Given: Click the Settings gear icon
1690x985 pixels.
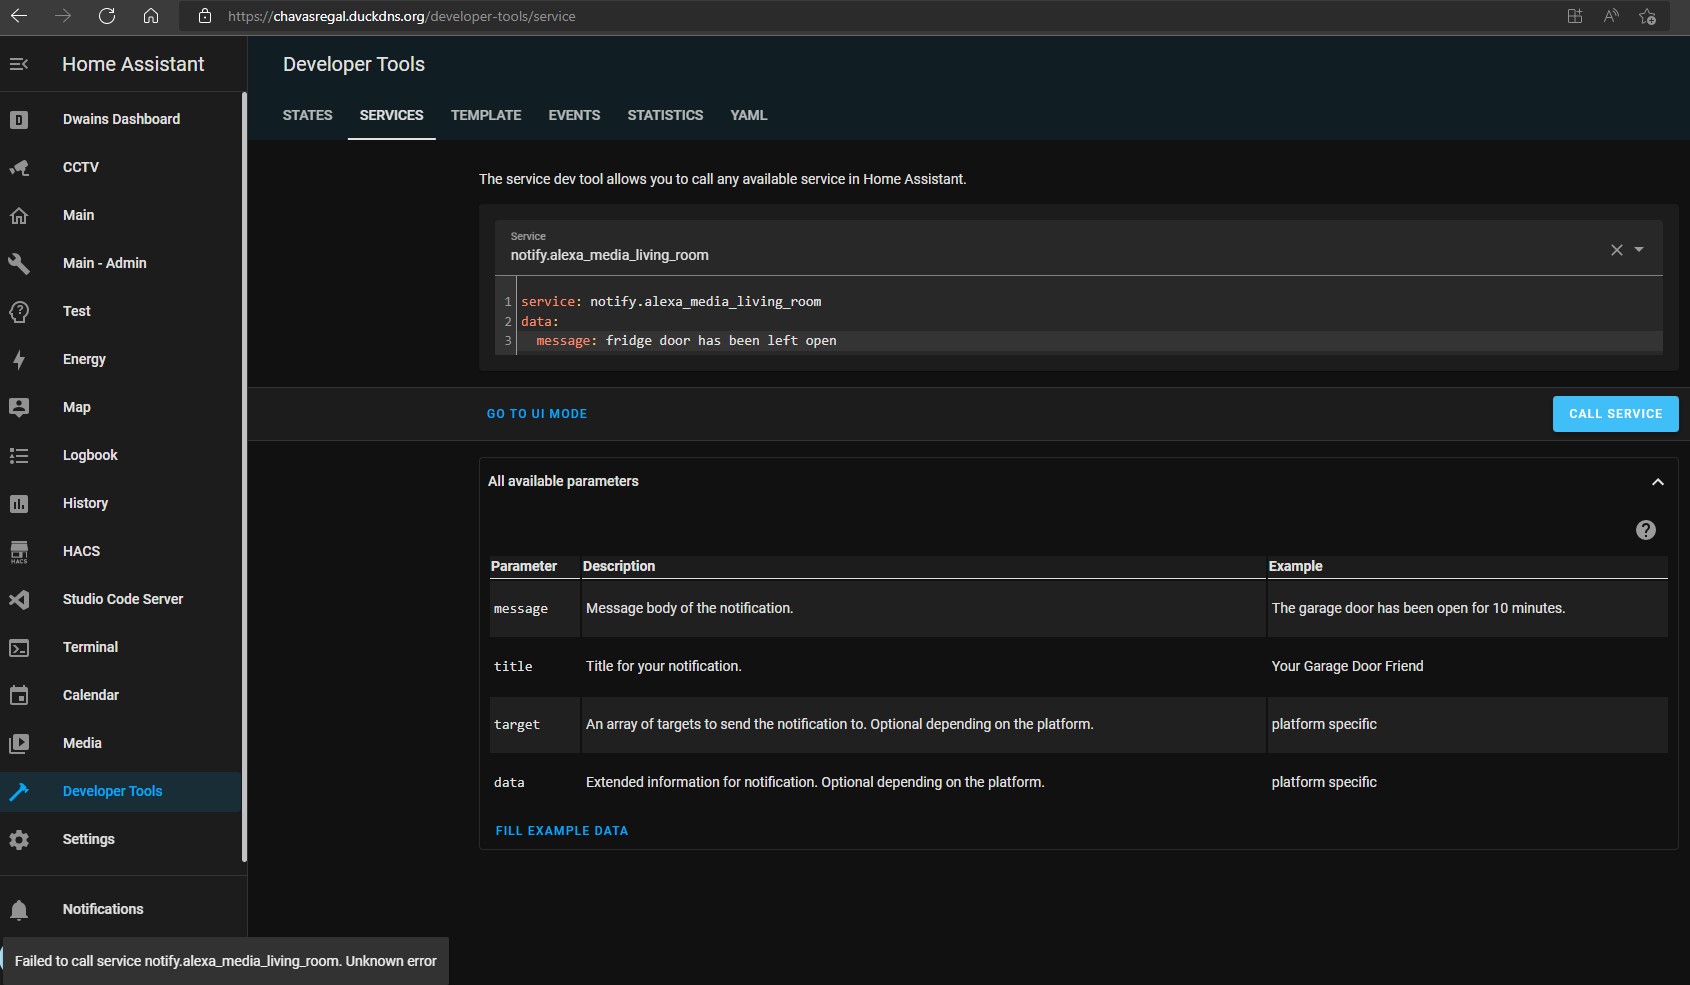Looking at the screenshot, I should coord(19,839).
